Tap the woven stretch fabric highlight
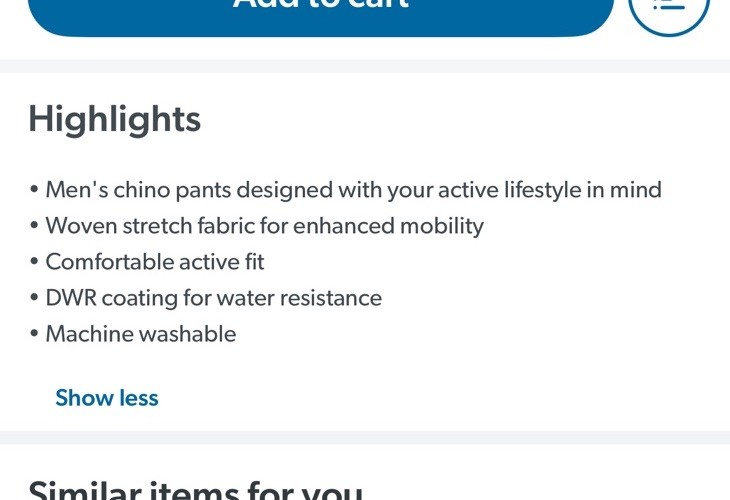This screenshot has height=500, width=730. tap(264, 226)
